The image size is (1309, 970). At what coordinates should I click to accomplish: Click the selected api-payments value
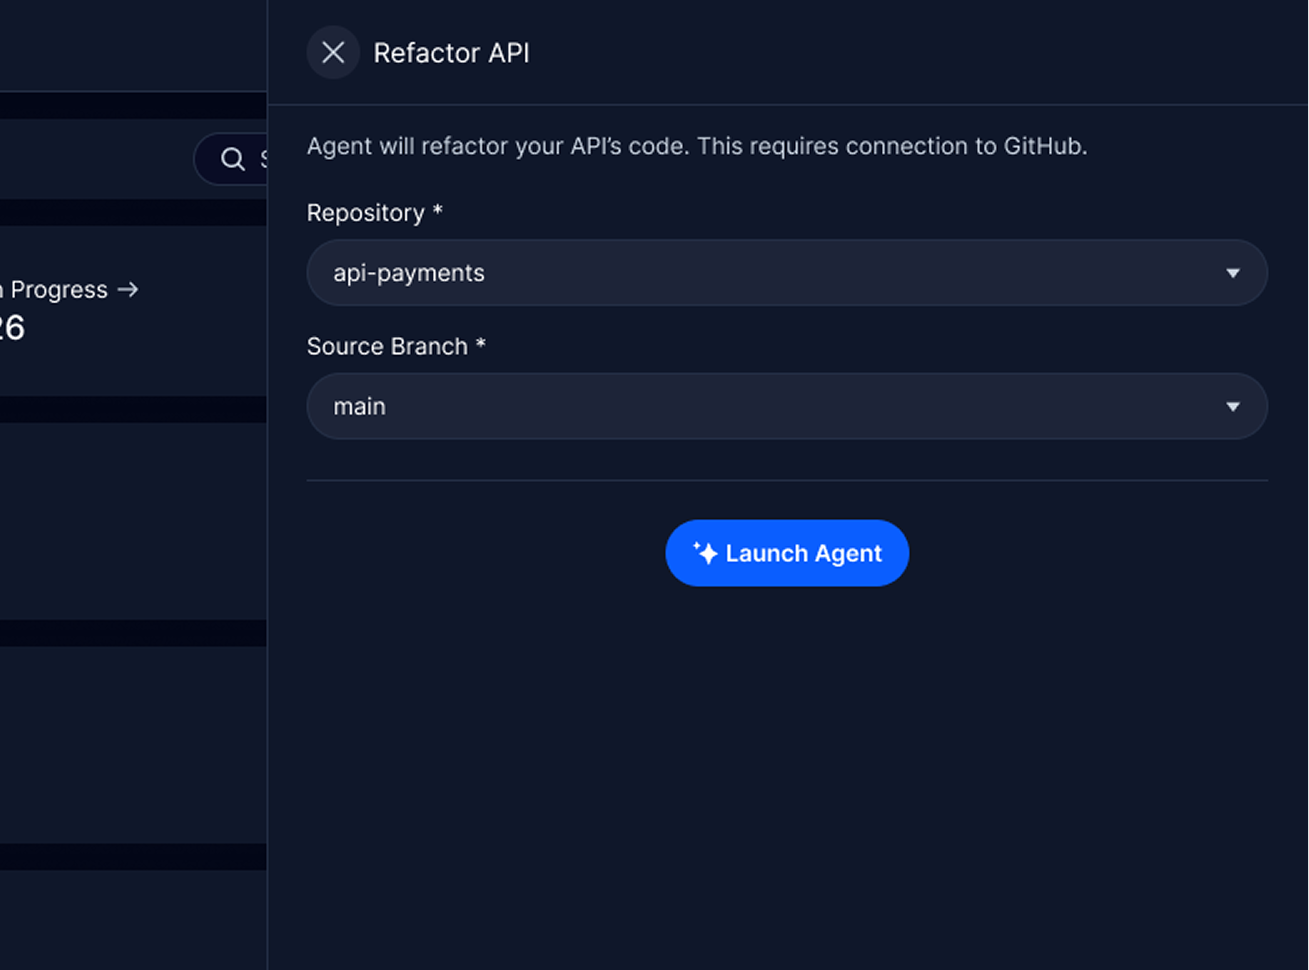point(409,273)
